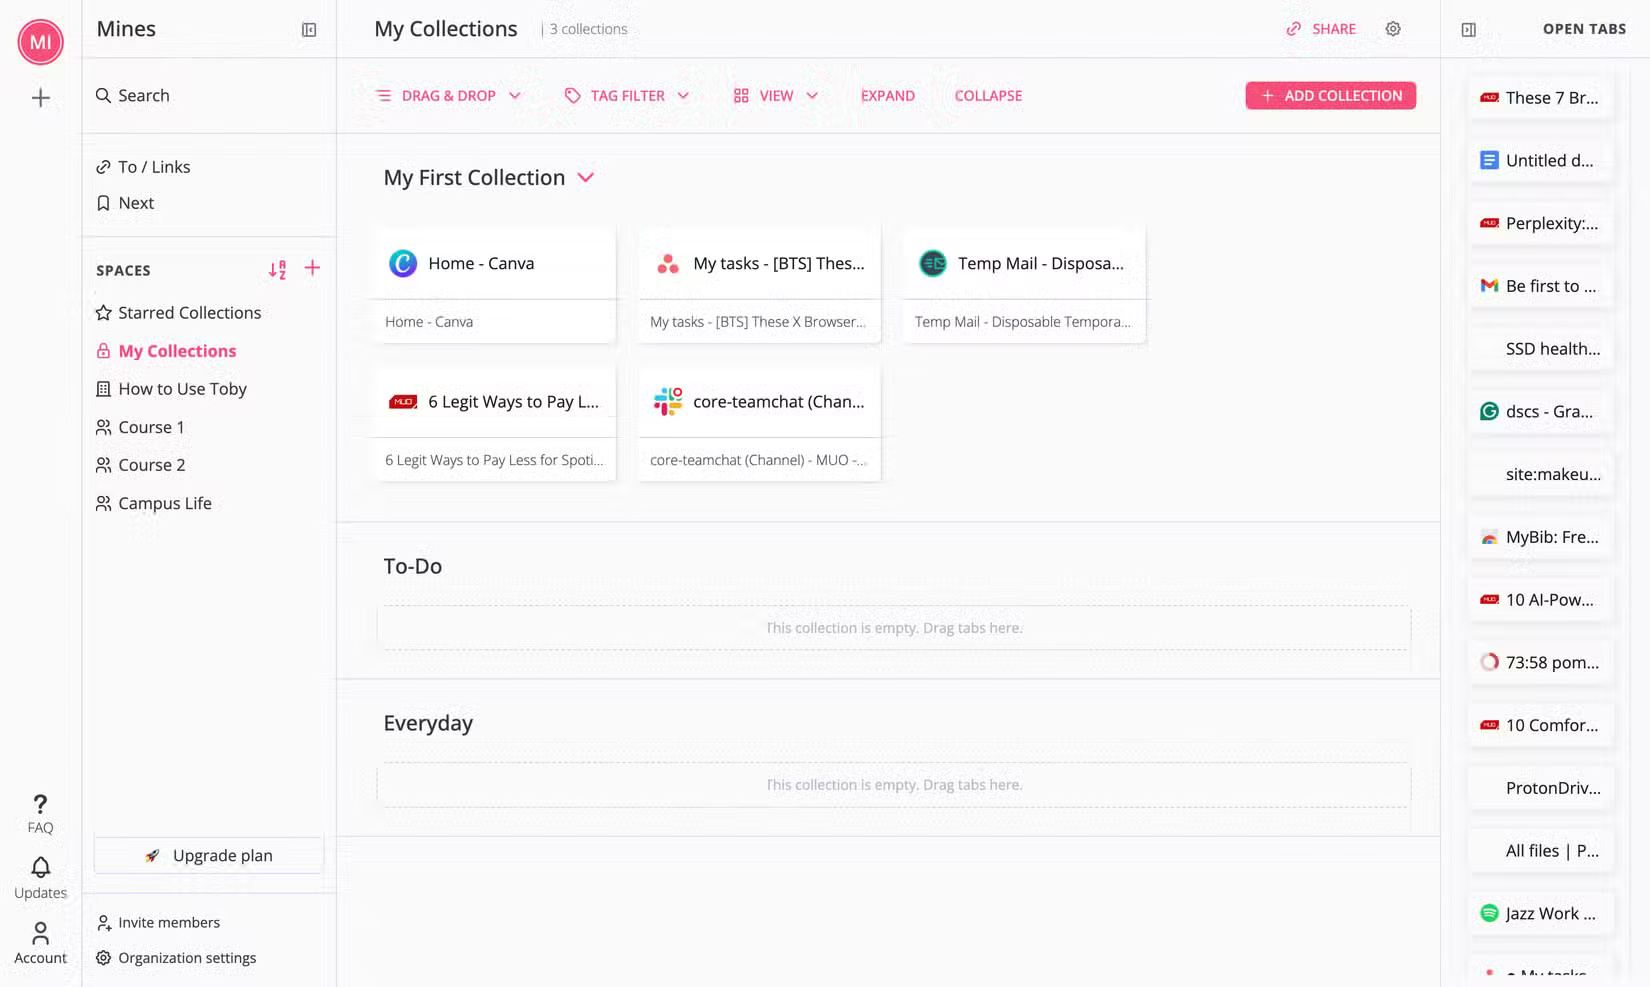The width and height of the screenshot is (1650, 987).
Task: Open the TAG FILTER dropdown
Action: point(626,95)
